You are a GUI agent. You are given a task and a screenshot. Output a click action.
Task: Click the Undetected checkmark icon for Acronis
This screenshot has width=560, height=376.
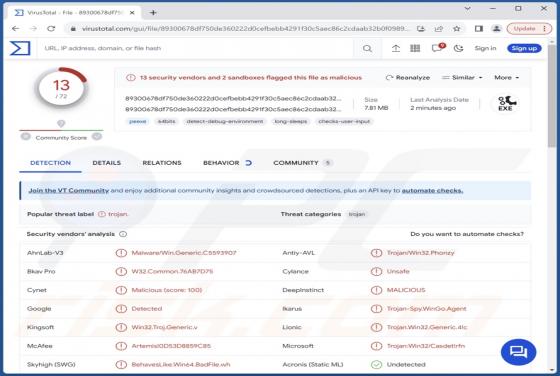click(x=376, y=364)
